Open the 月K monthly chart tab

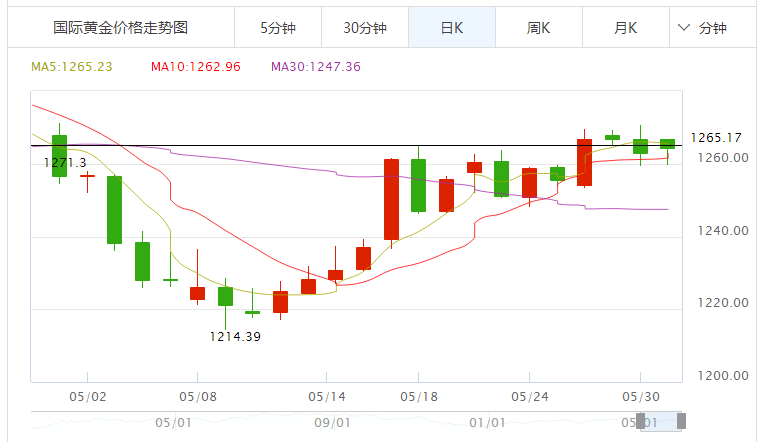[626, 28]
